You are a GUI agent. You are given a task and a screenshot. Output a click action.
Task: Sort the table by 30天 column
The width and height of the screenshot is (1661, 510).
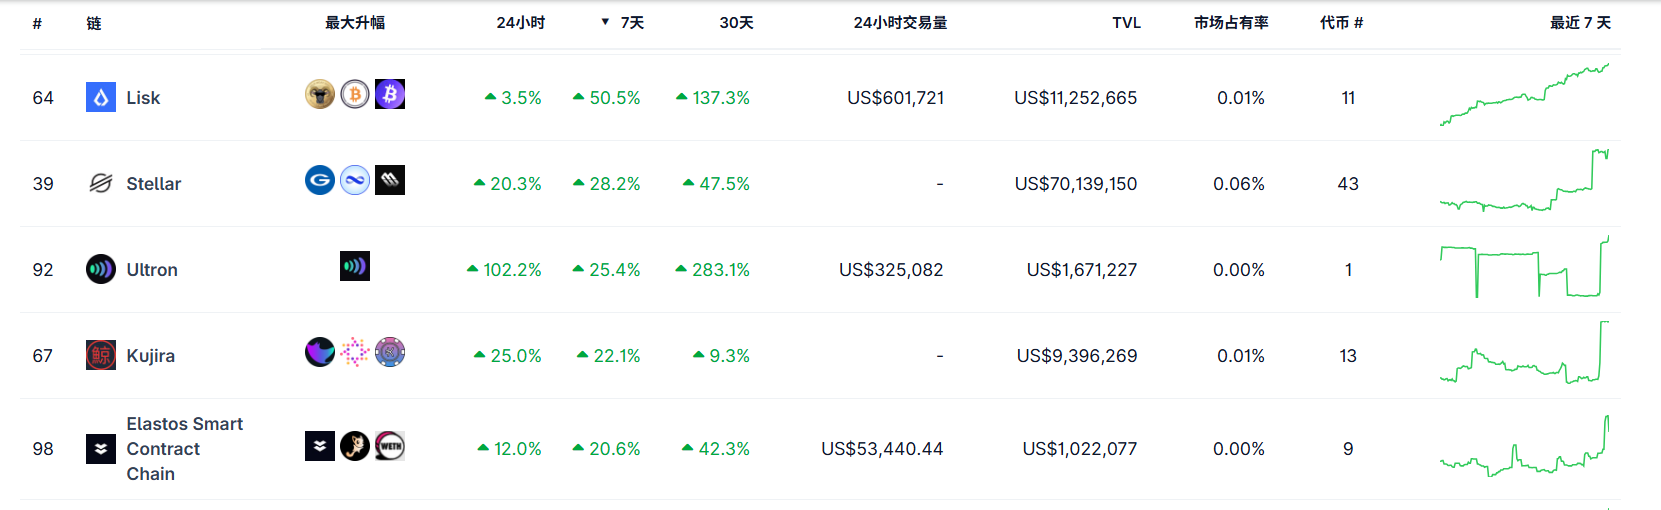click(736, 22)
